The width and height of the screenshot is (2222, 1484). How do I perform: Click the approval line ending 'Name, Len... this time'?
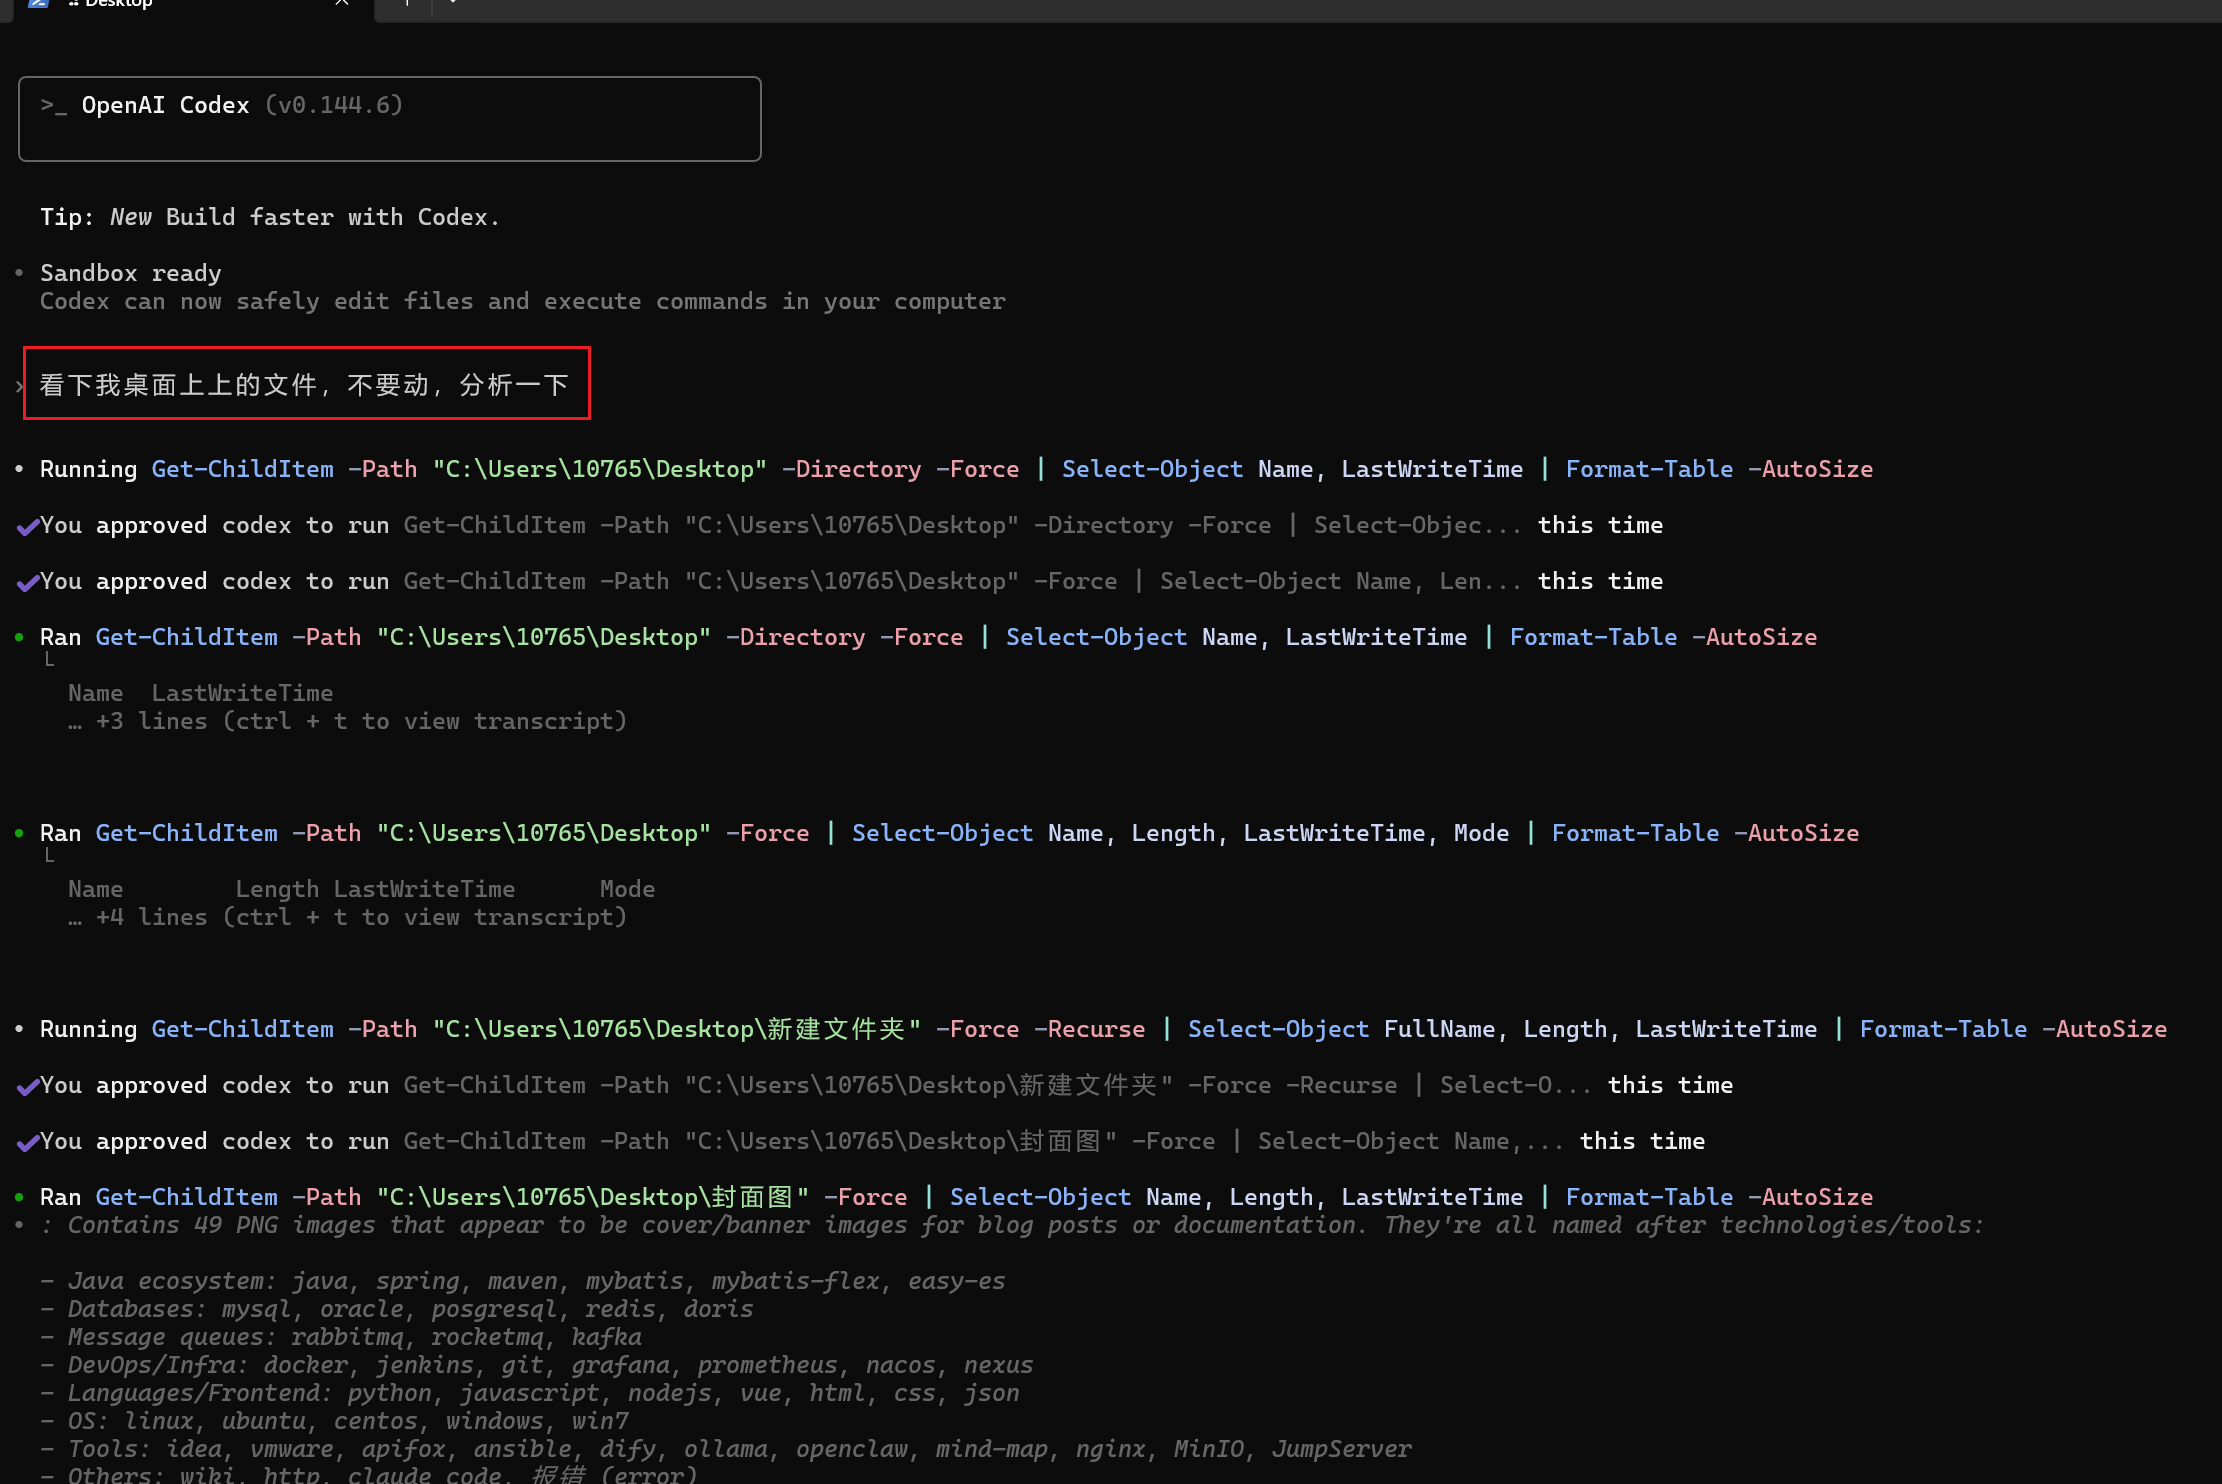[x=851, y=581]
